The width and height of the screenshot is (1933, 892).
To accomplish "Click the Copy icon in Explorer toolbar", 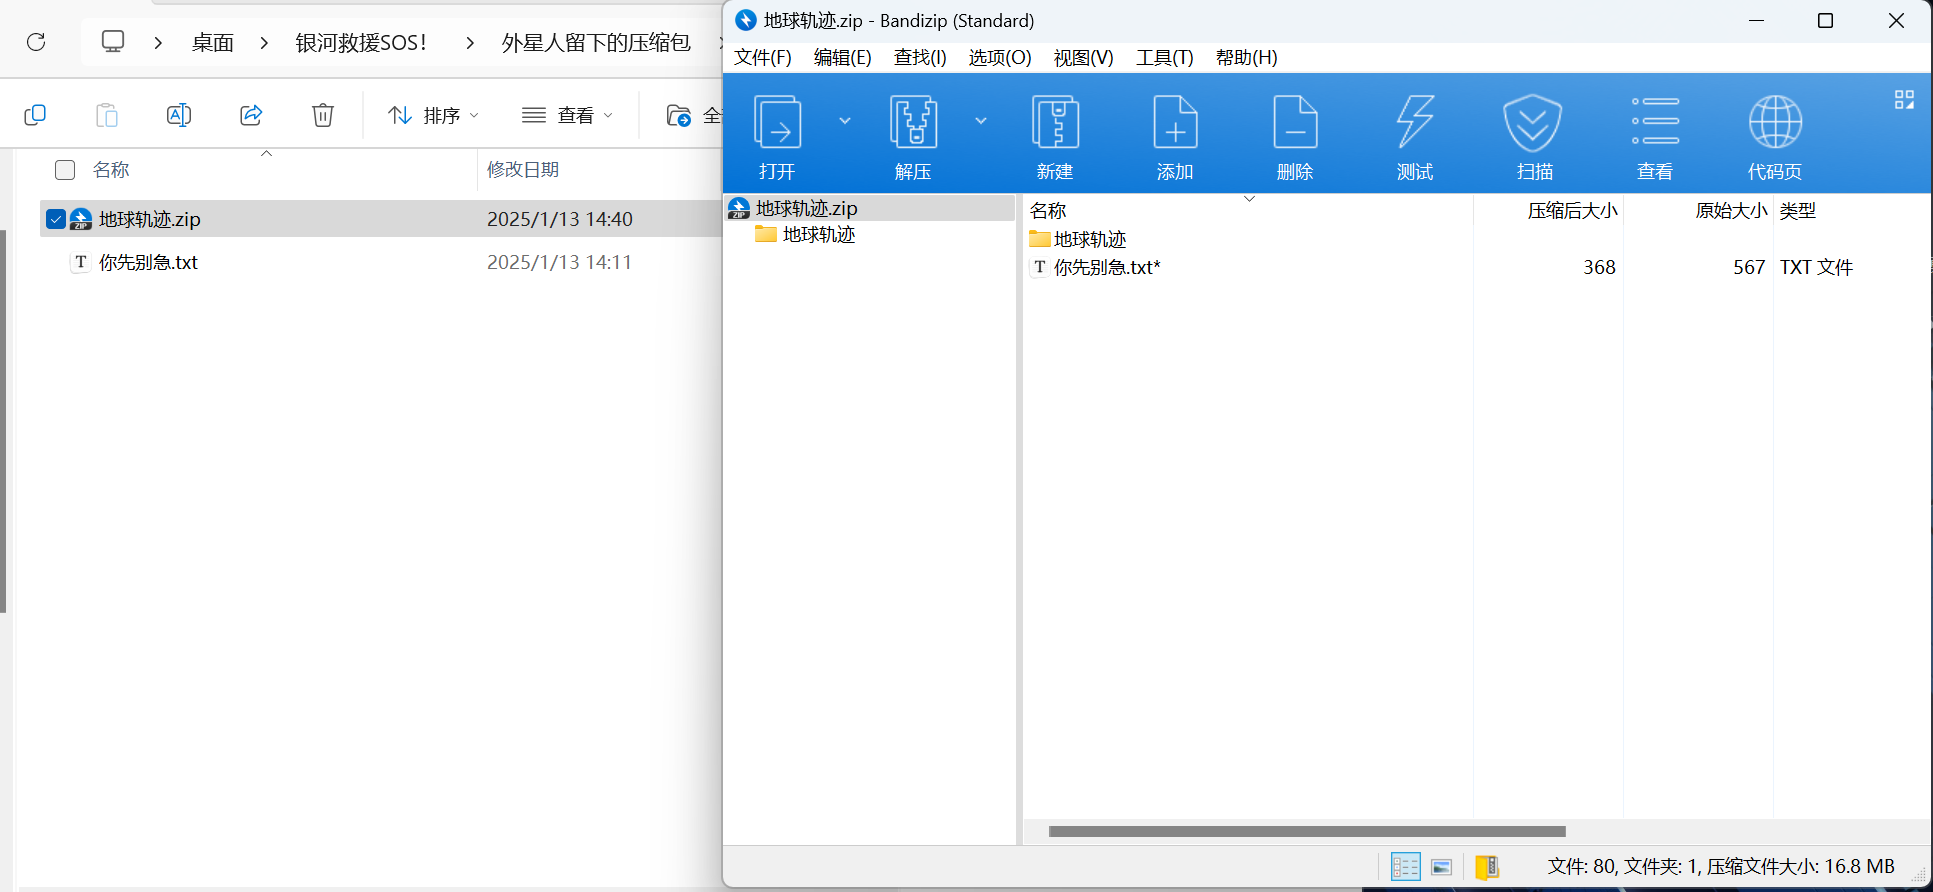I will [x=35, y=115].
